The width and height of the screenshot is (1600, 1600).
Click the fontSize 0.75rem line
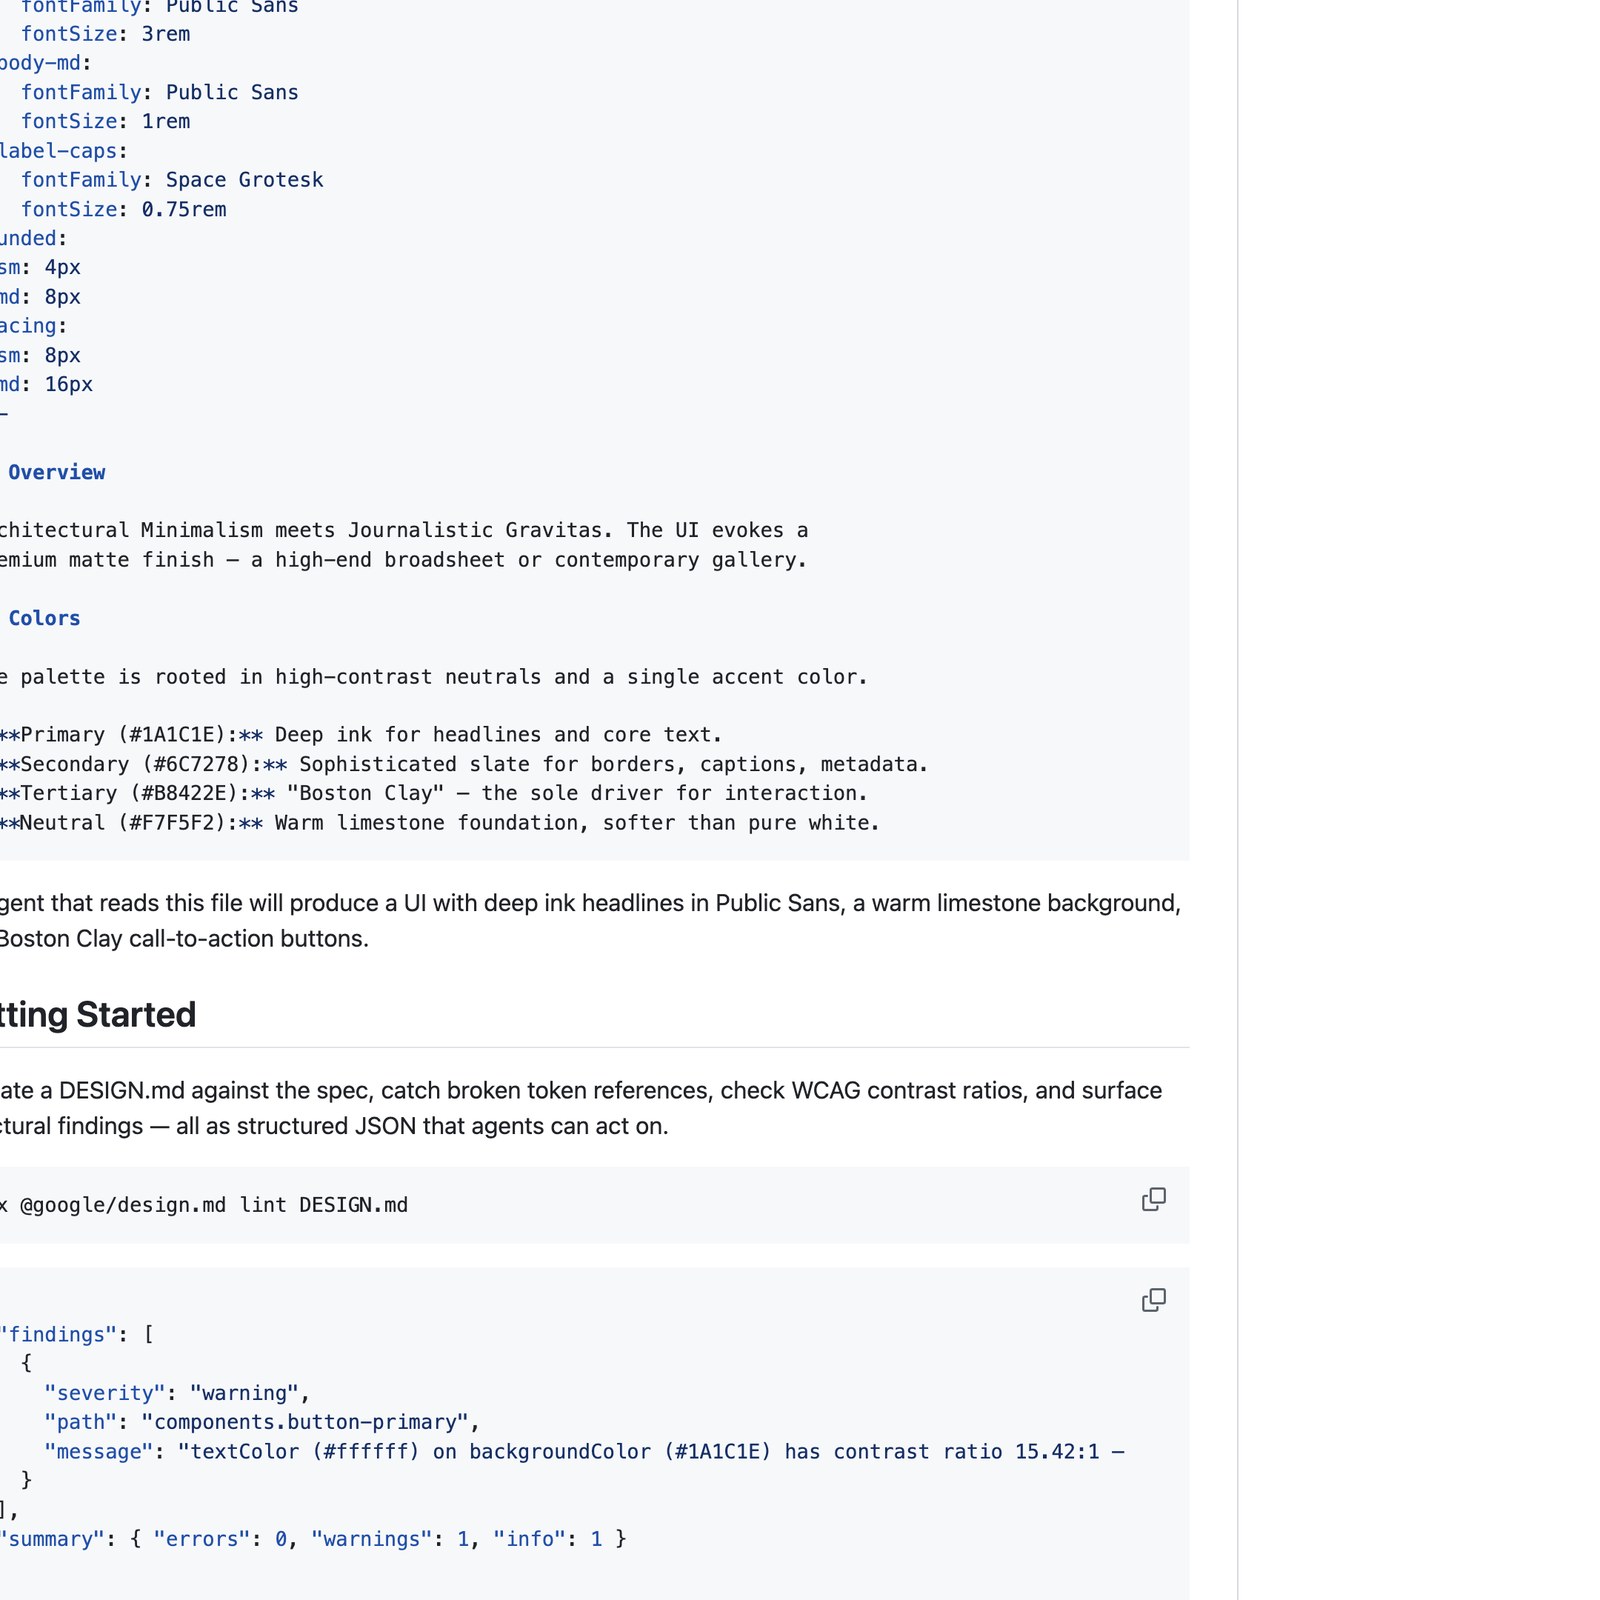pyautogui.click(x=124, y=209)
